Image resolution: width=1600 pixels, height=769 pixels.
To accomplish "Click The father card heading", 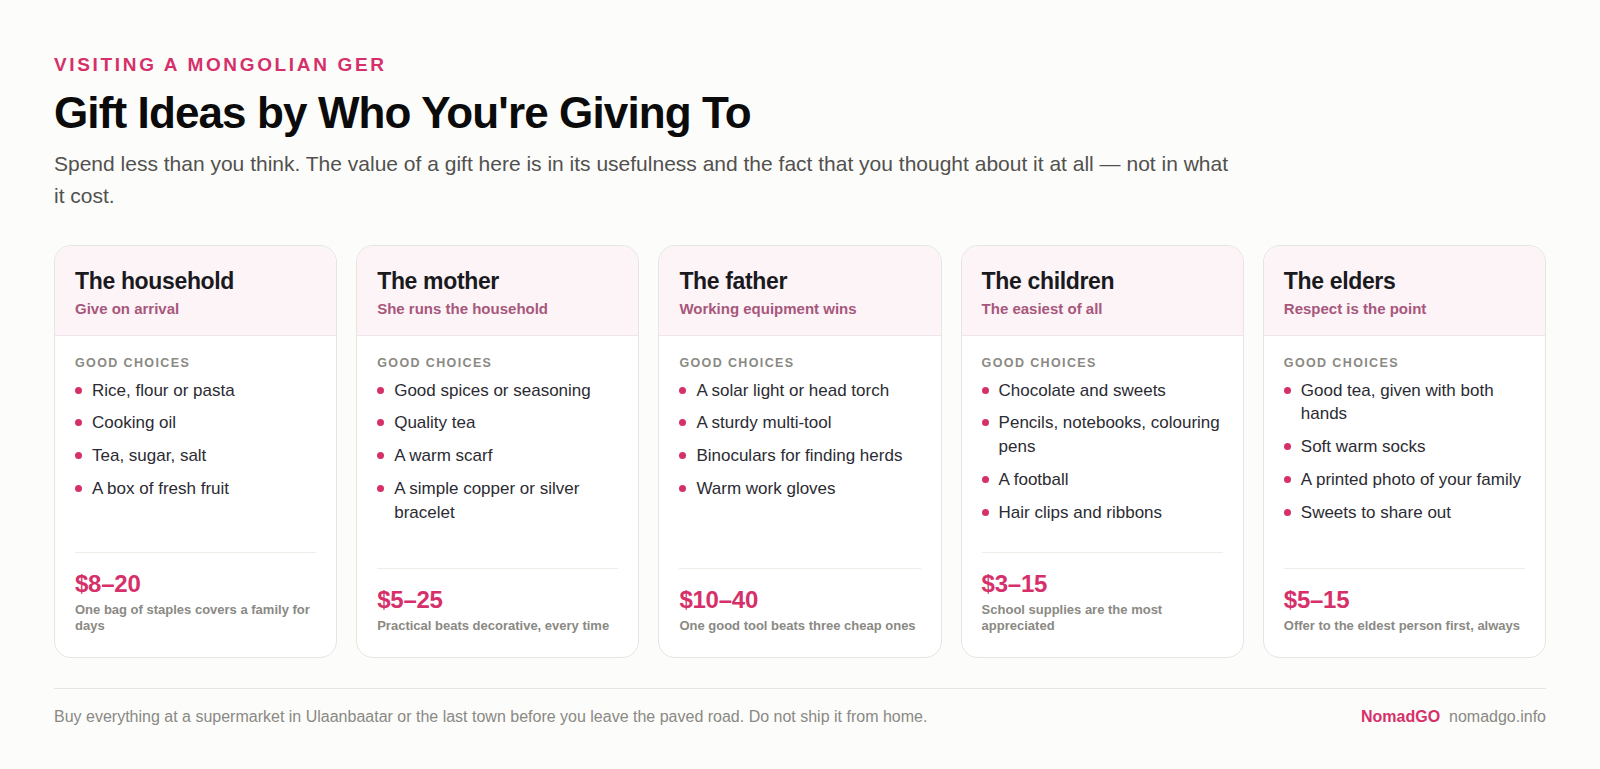I will click(733, 281).
